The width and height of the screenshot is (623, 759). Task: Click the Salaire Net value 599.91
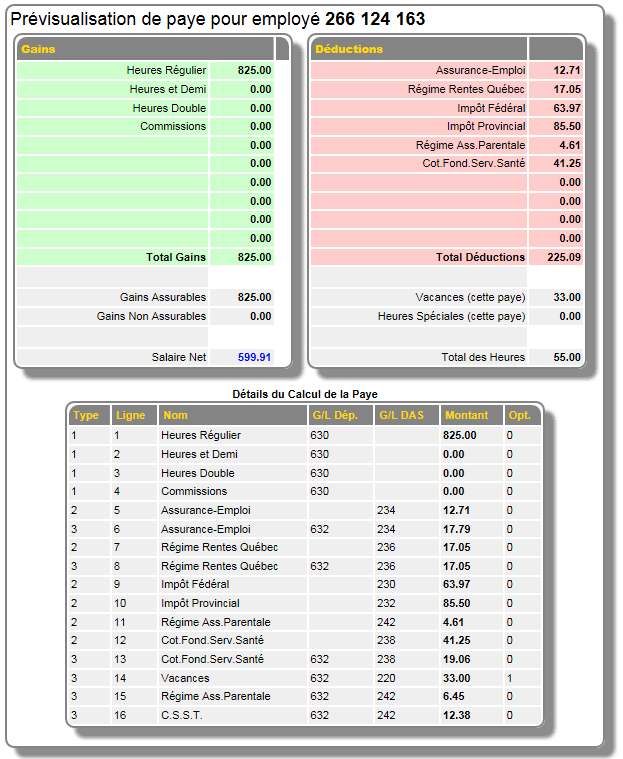click(254, 357)
